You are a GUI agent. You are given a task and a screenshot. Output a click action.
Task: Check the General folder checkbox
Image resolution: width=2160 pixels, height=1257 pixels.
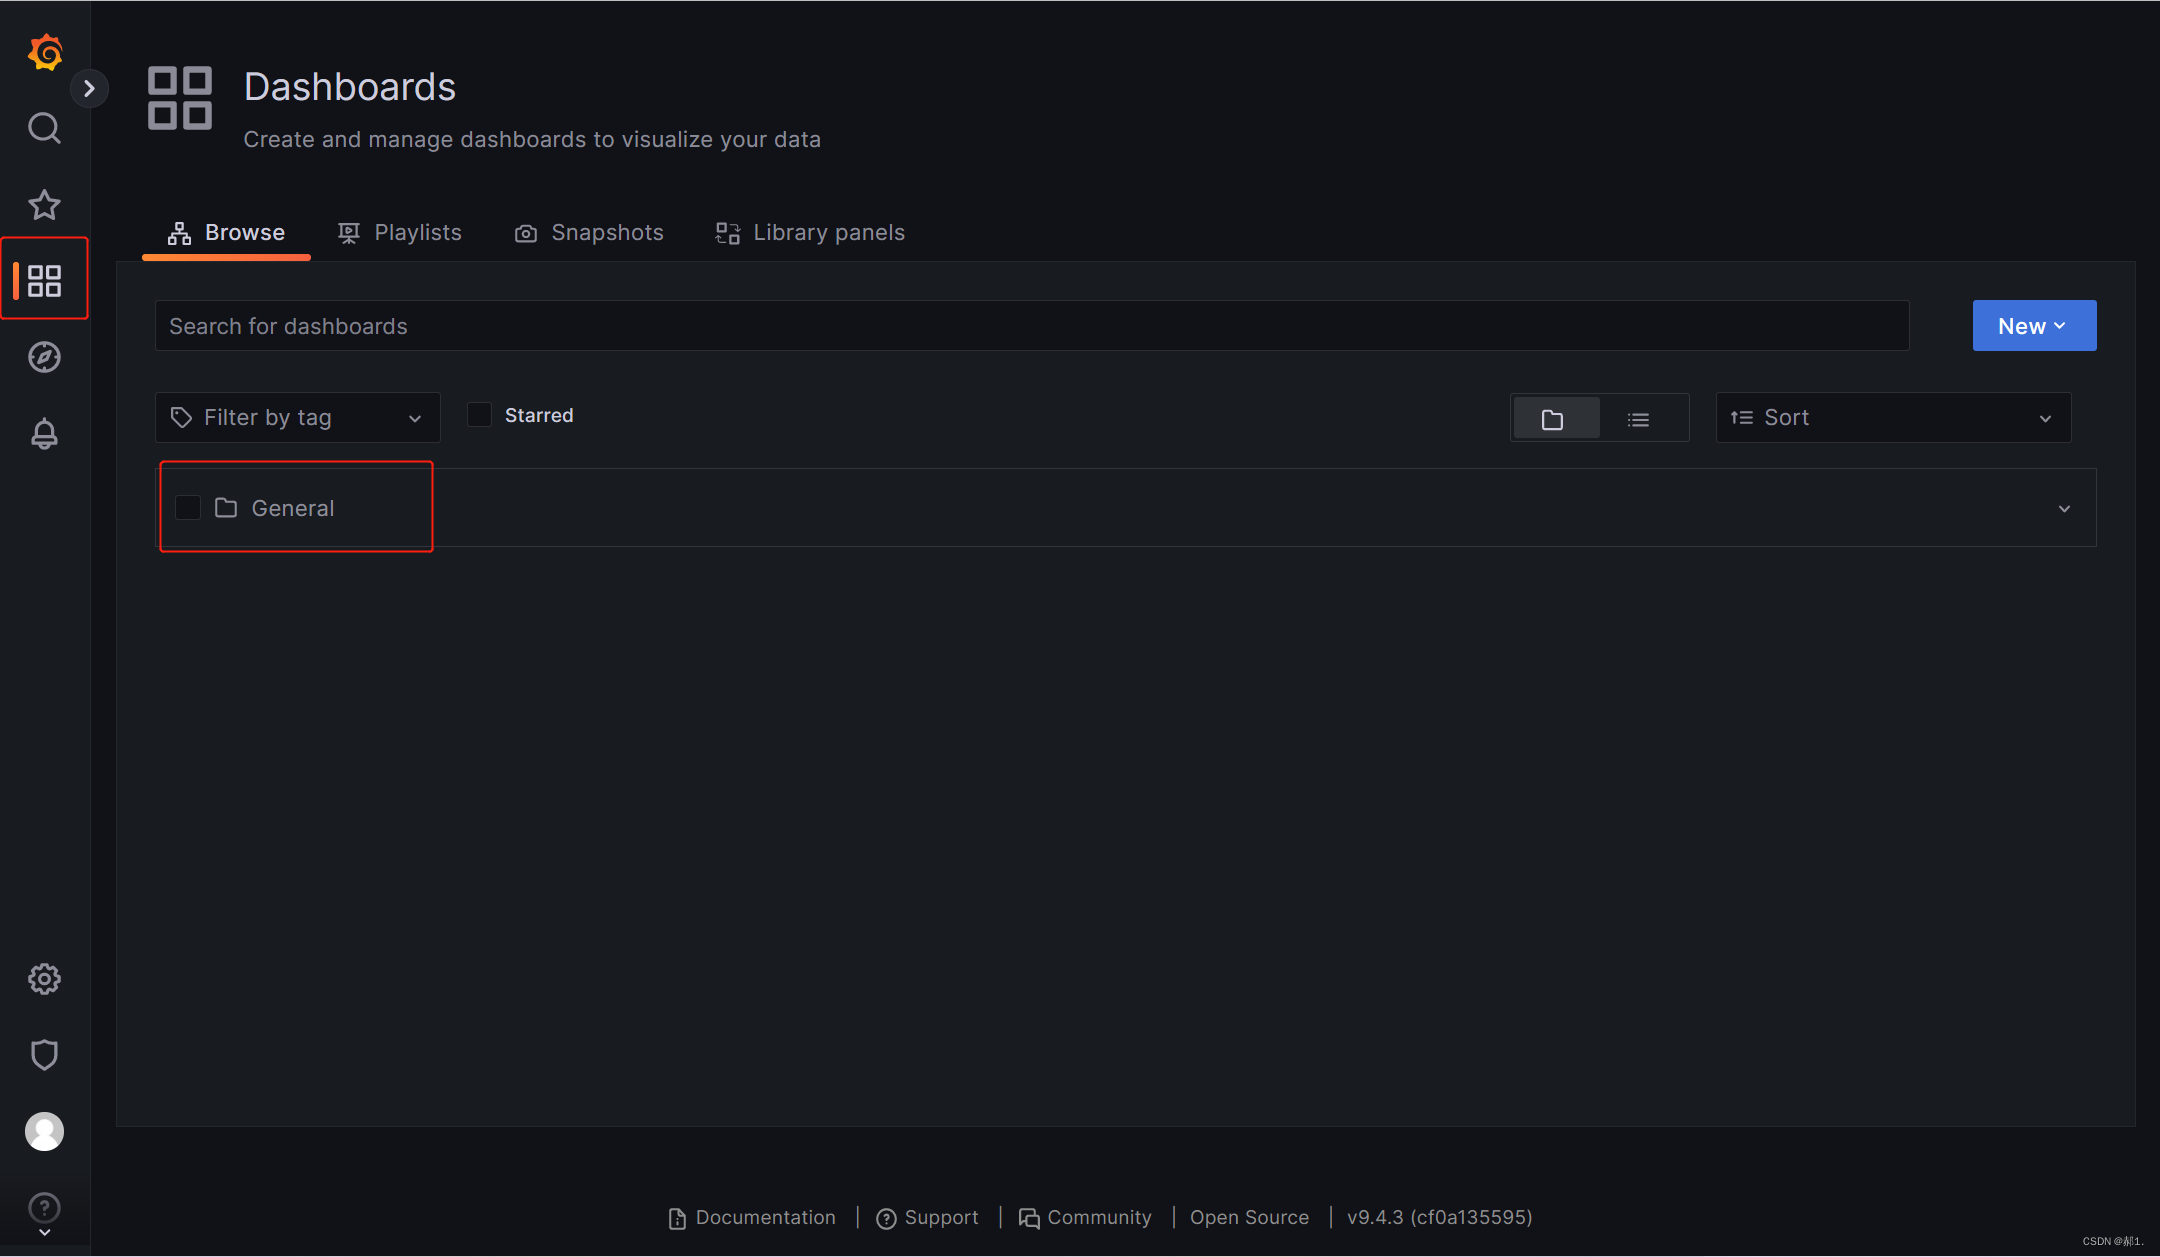point(188,508)
